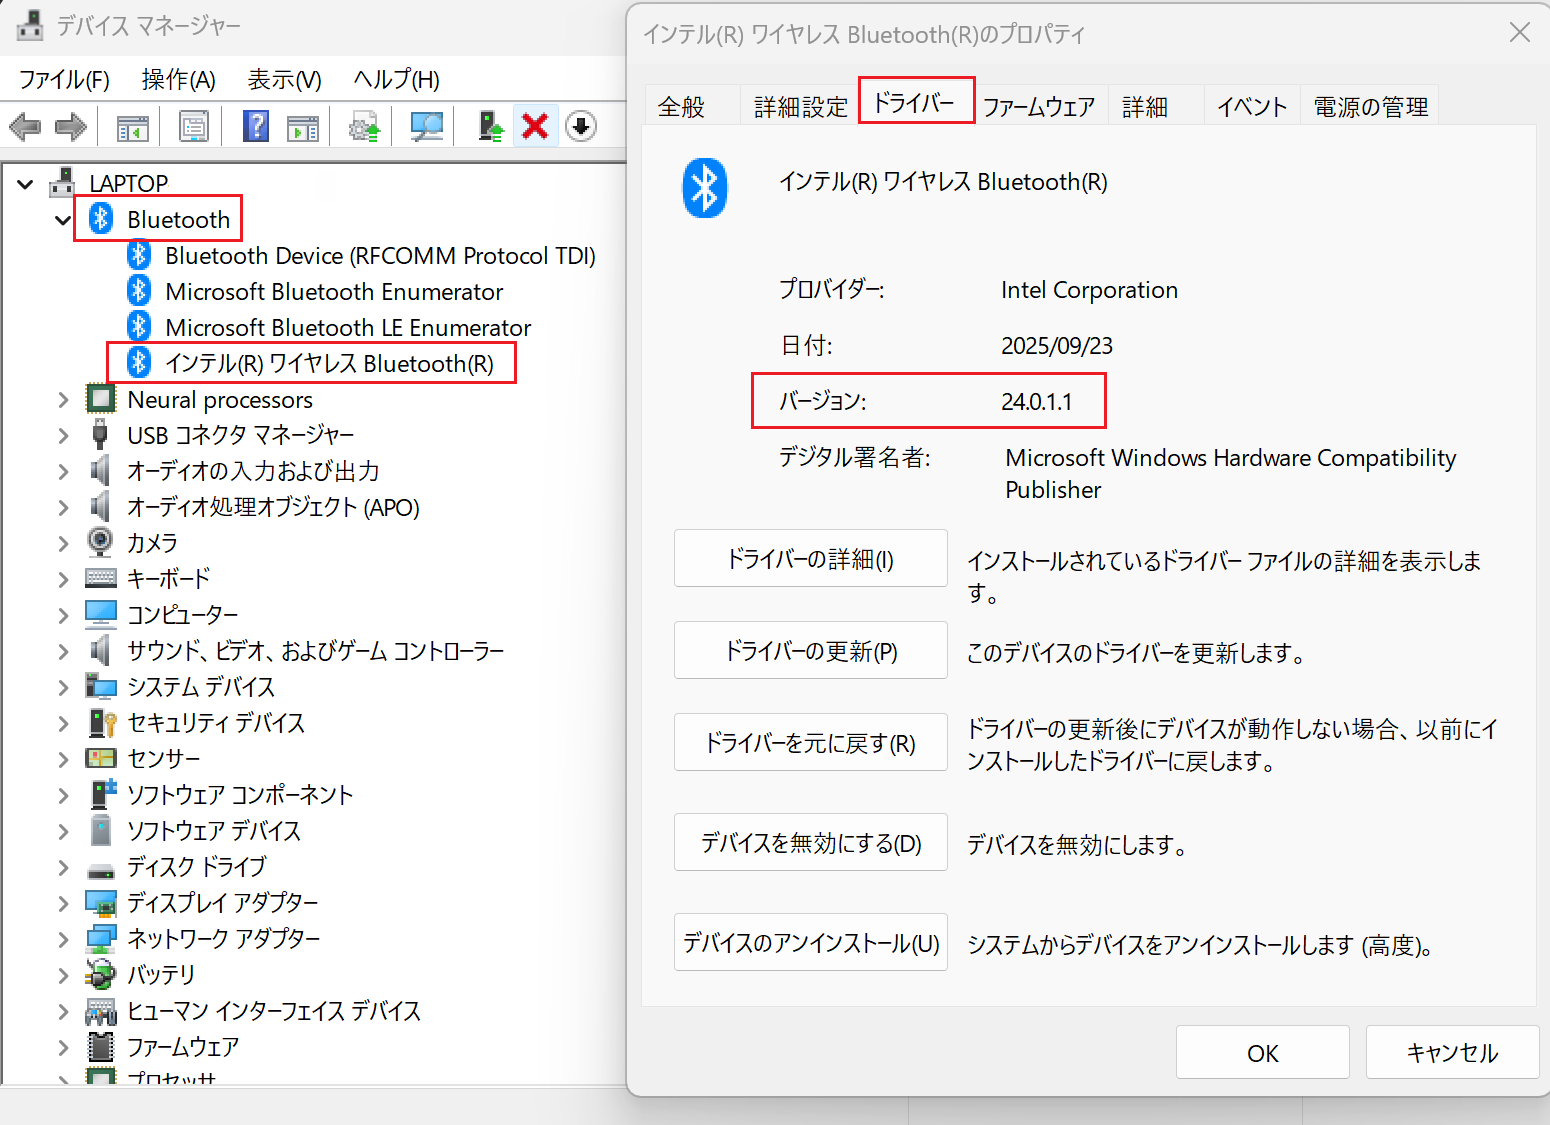The image size is (1550, 1125).
Task: Click the scan for hardware changes icon
Action: (x=427, y=127)
